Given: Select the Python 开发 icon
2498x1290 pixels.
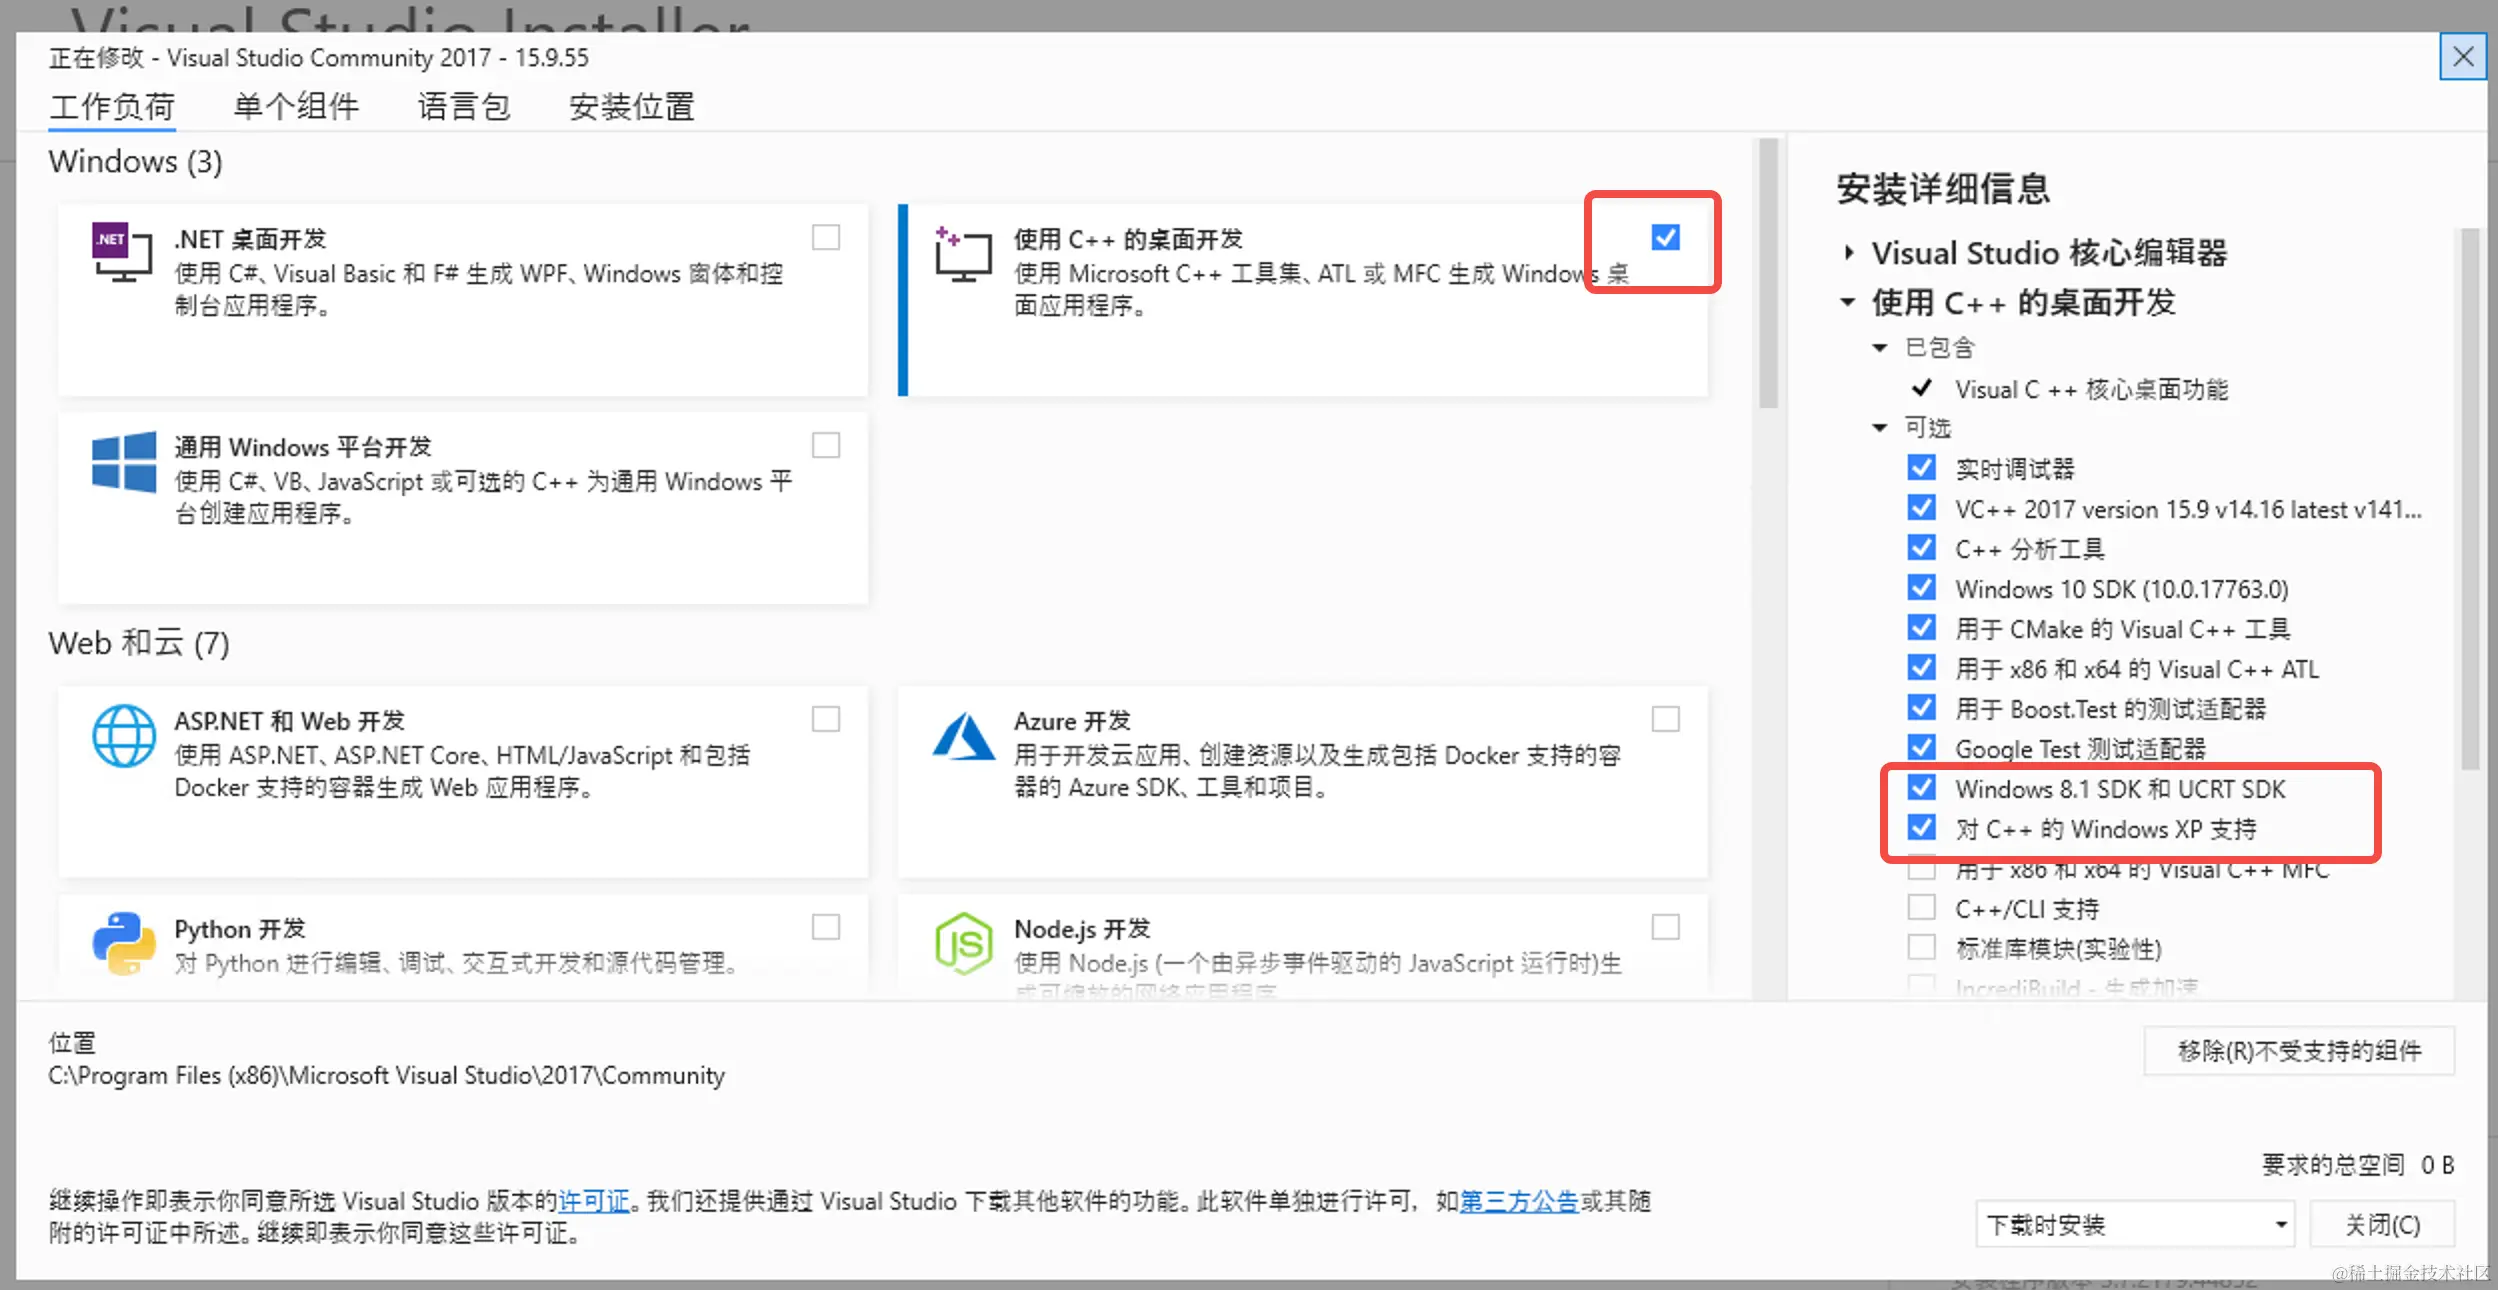Looking at the screenshot, I should point(122,944).
